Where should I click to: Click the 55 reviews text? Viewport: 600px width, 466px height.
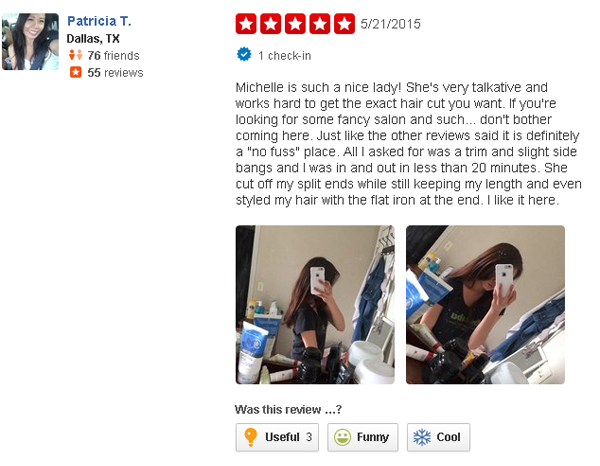pyautogui.click(x=115, y=73)
